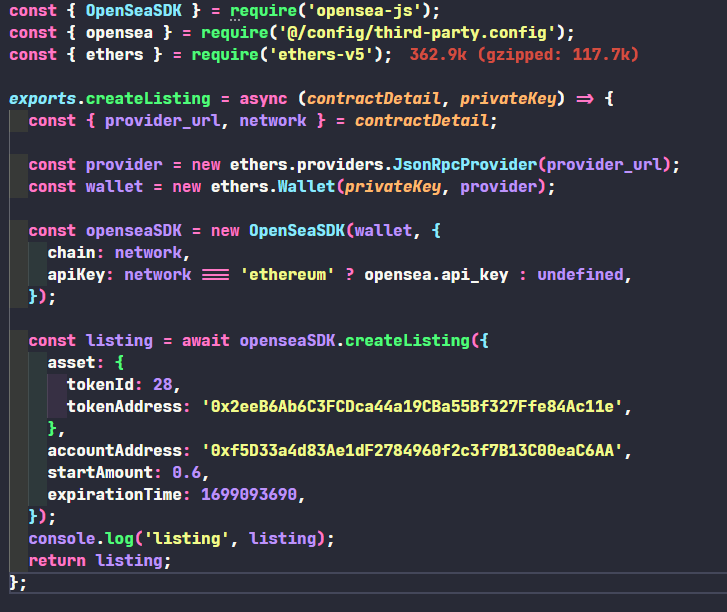Image resolution: width=727 pixels, height=612 pixels.
Task: Click provider_url in the destructuring line
Action: click(162, 121)
